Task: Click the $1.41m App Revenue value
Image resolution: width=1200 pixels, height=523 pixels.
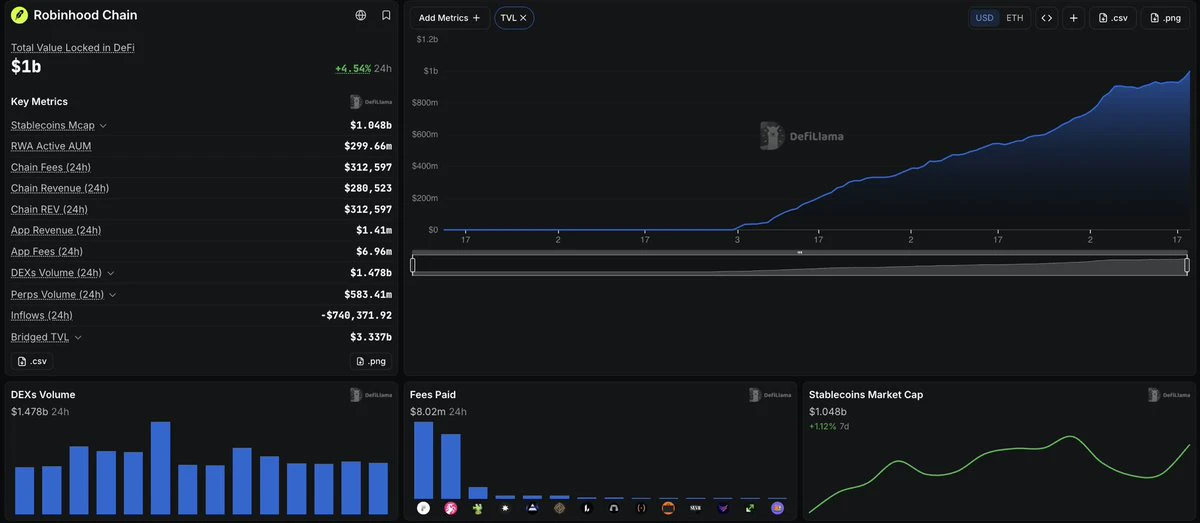Action: click(374, 230)
